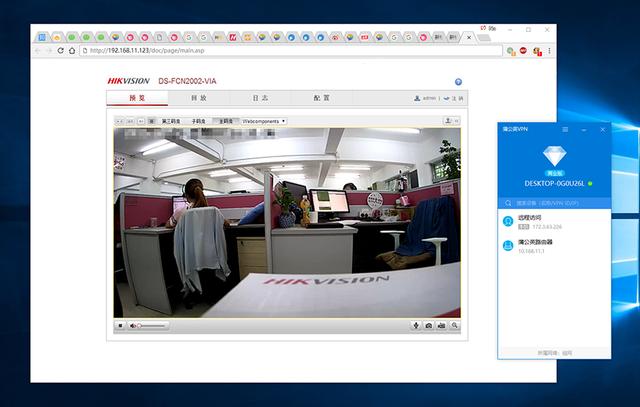Switch to the 预览 live view tab
Viewport: 640px width, 407px height.
coord(137,98)
